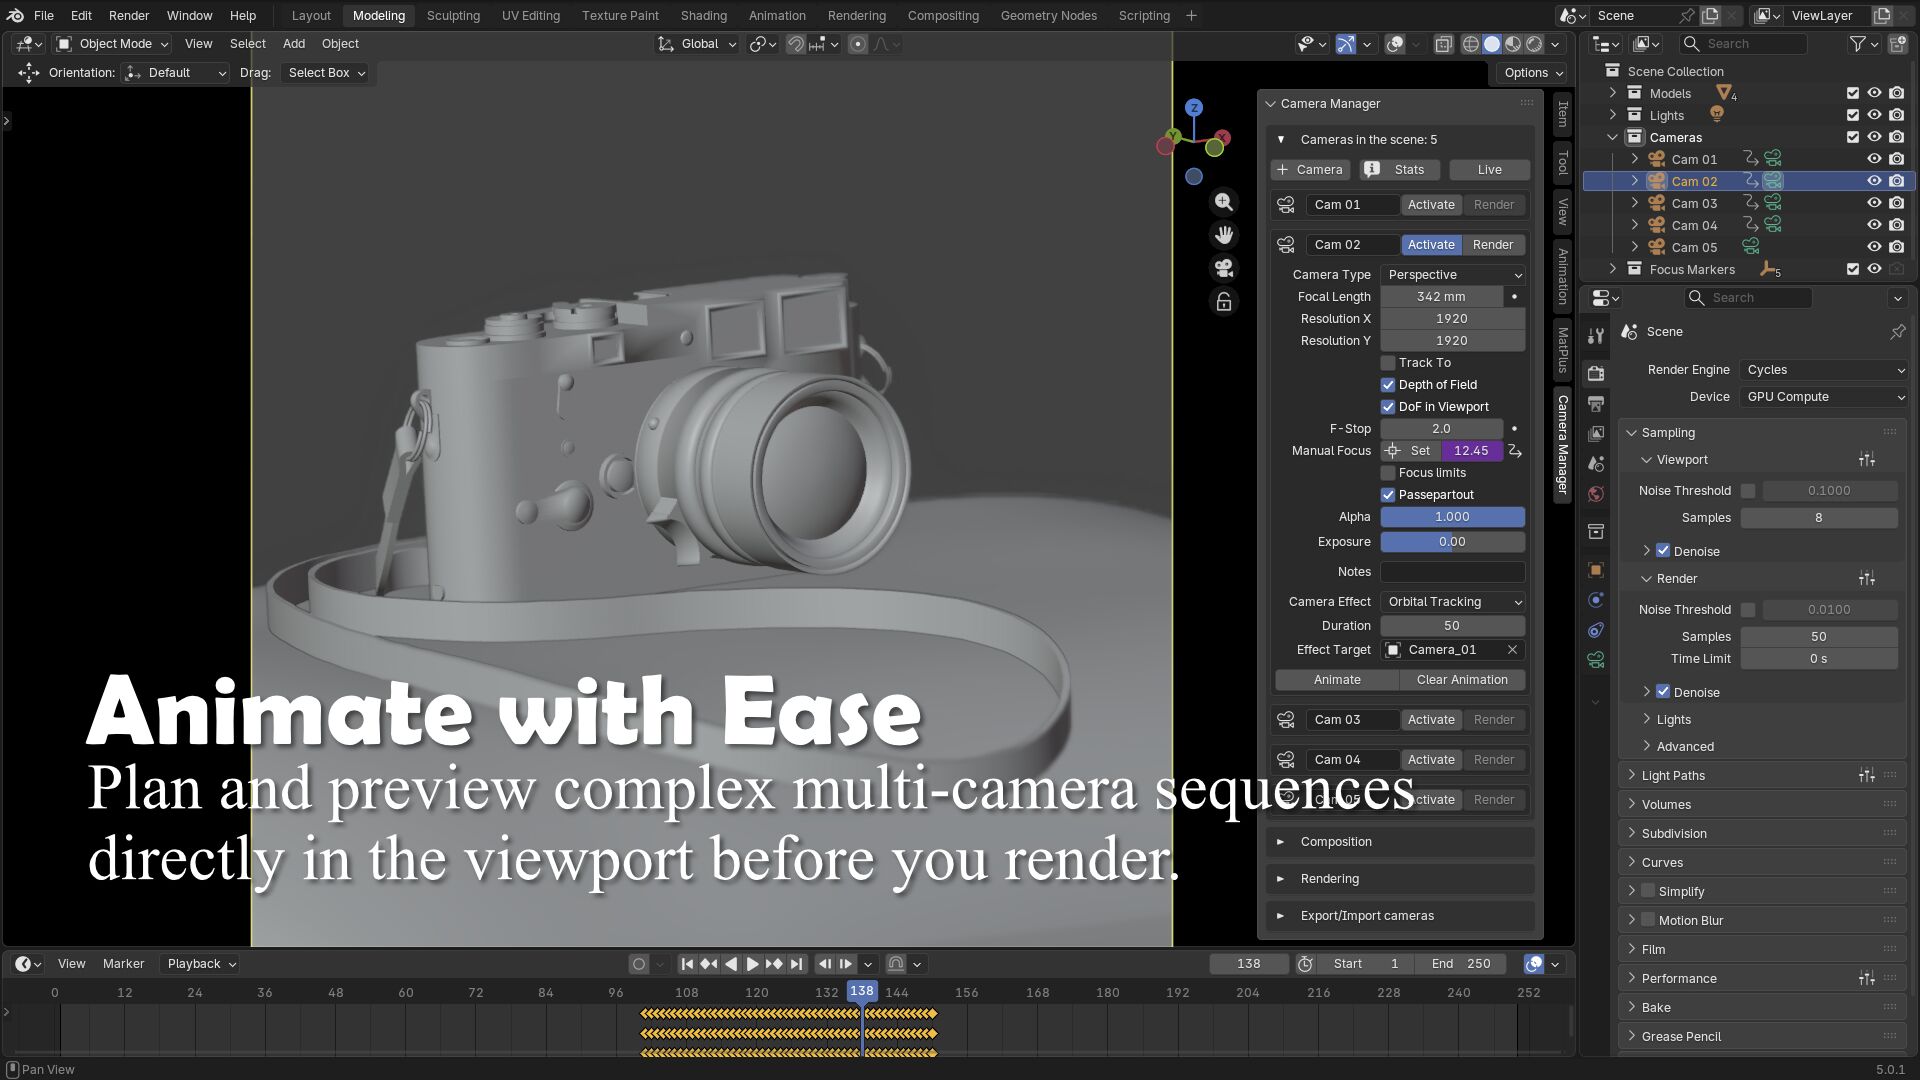Click the Manual Focus Set crosshair icon
This screenshot has width=1920, height=1080.
1392,451
